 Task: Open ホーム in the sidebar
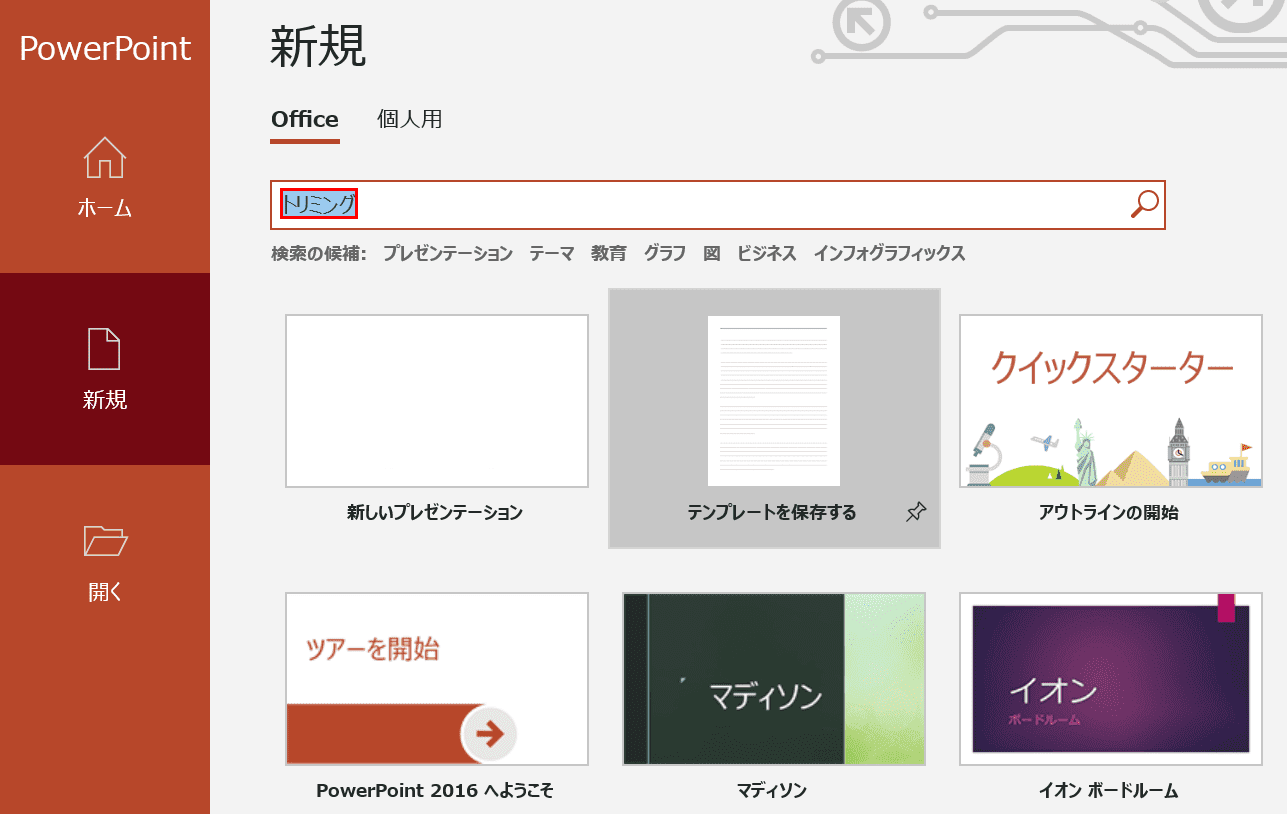[105, 177]
